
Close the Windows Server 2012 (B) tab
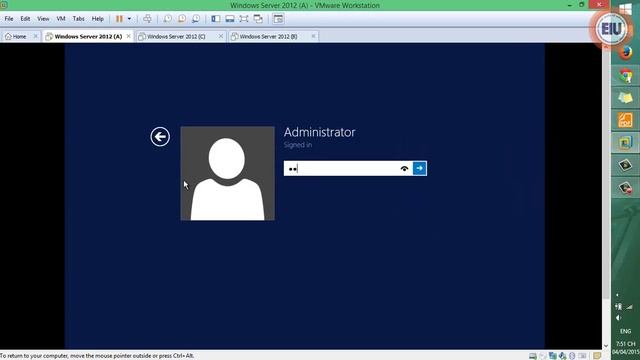click(x=313, y=36)
